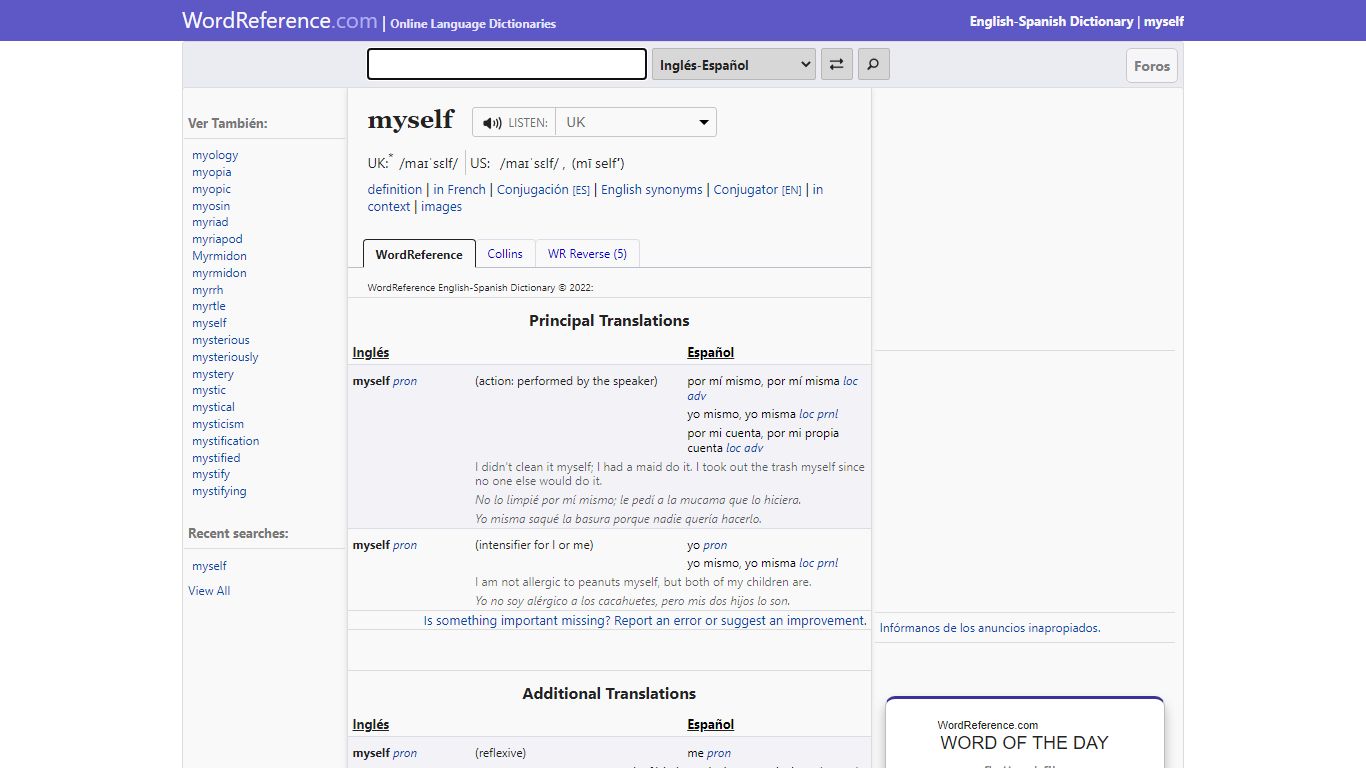Open the capitalized Myrmidon entry

coord(219,256)
